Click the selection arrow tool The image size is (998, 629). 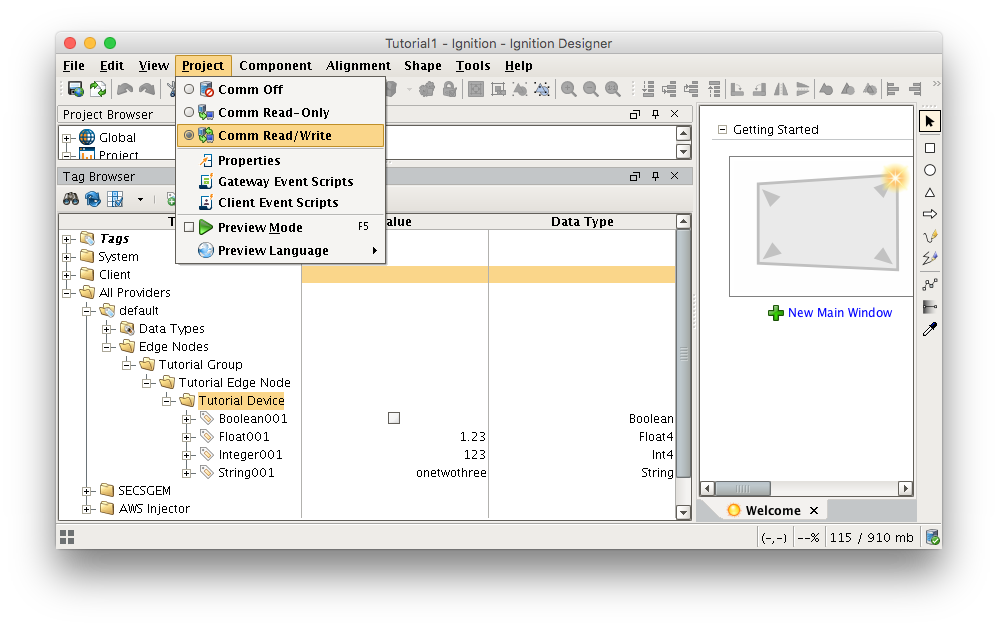click(929, 121)
